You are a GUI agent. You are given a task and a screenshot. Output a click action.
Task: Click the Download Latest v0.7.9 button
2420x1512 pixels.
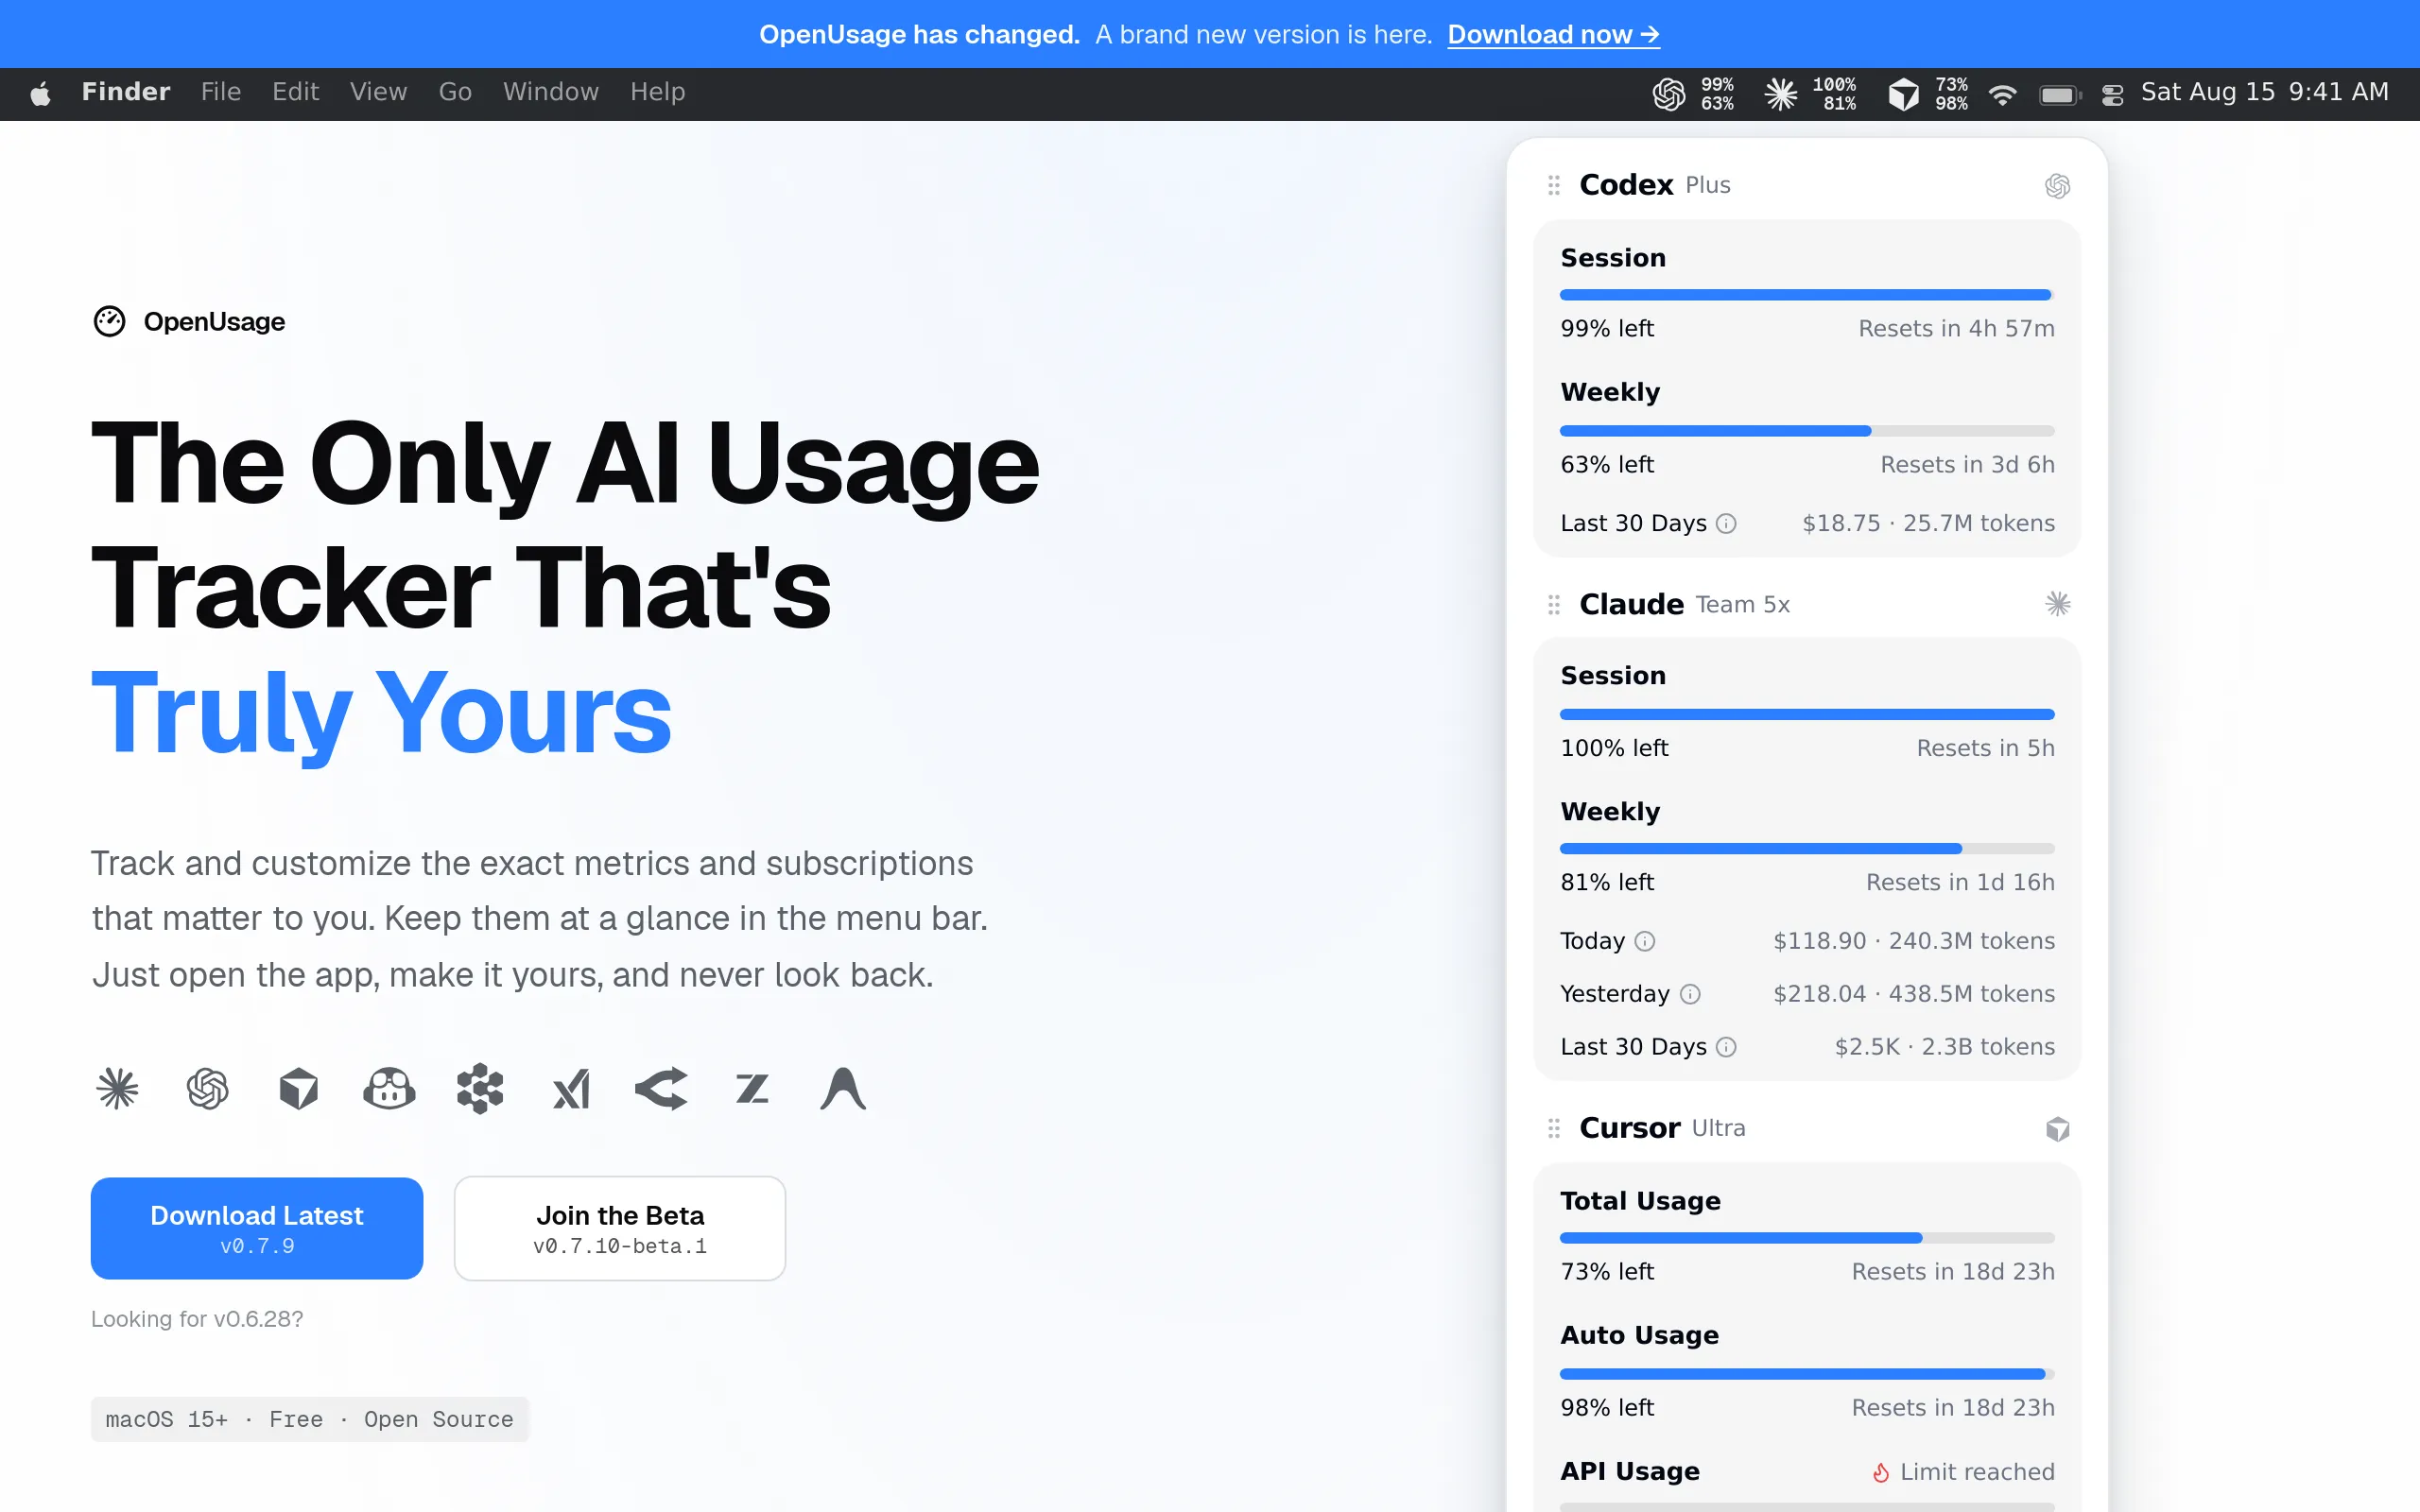click(257, 1228)
